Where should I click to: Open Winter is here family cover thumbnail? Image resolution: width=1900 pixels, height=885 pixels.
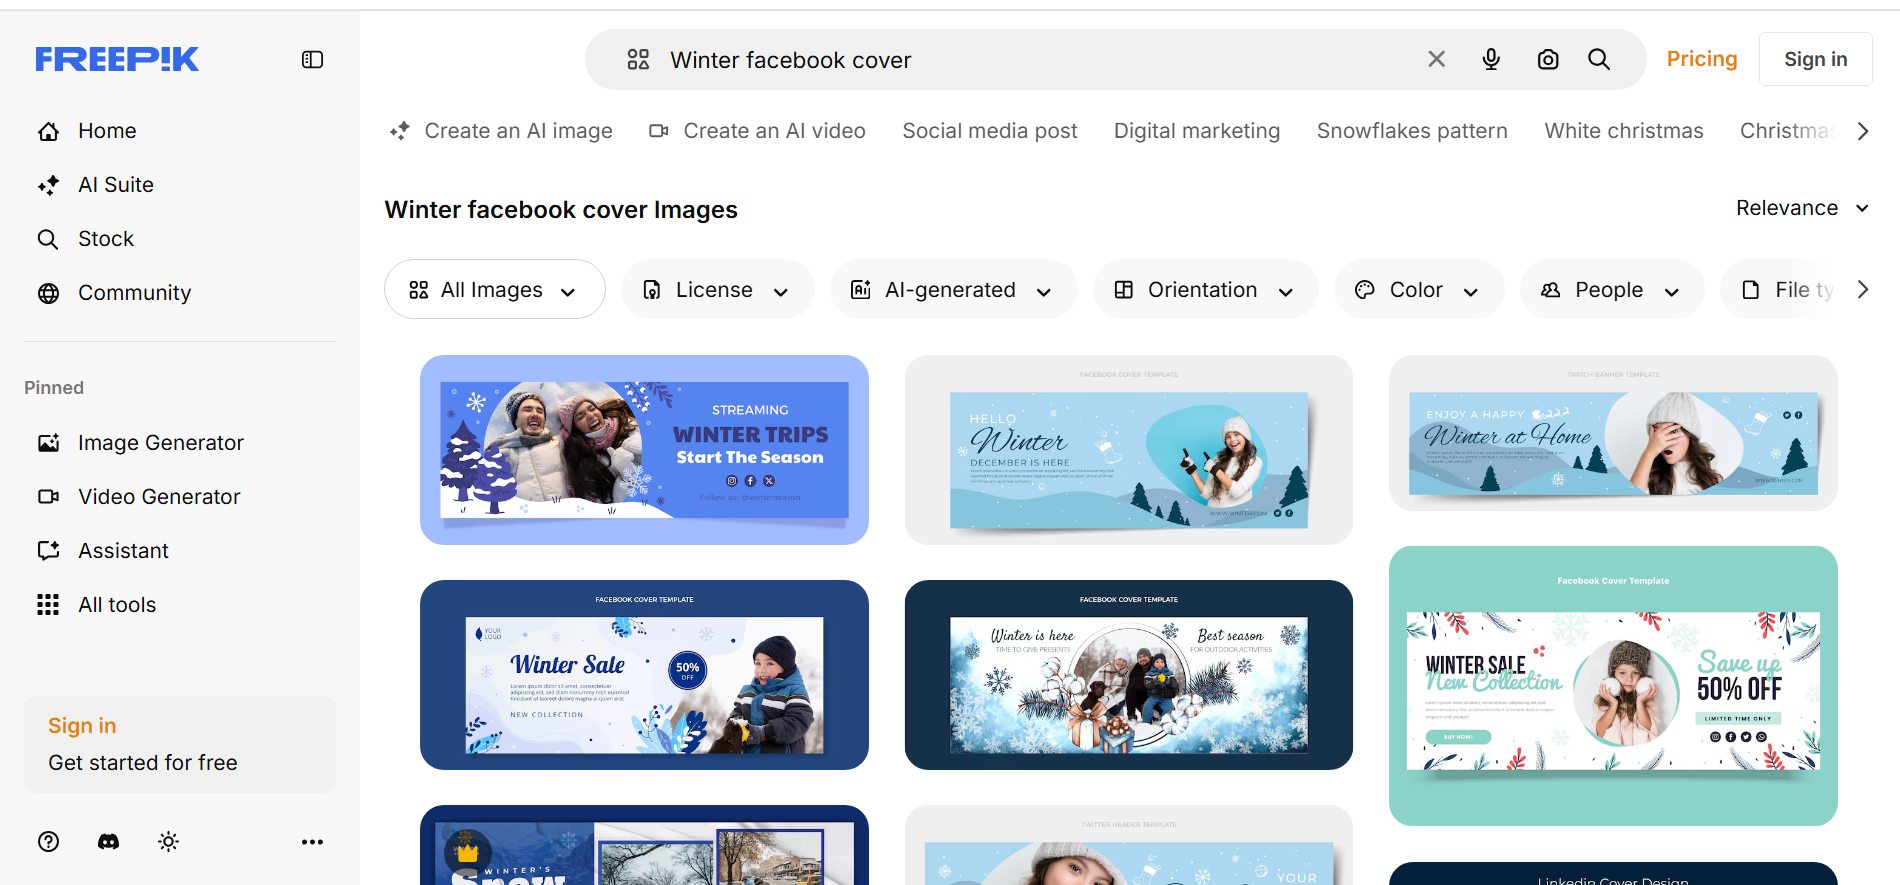point(1128,675)
